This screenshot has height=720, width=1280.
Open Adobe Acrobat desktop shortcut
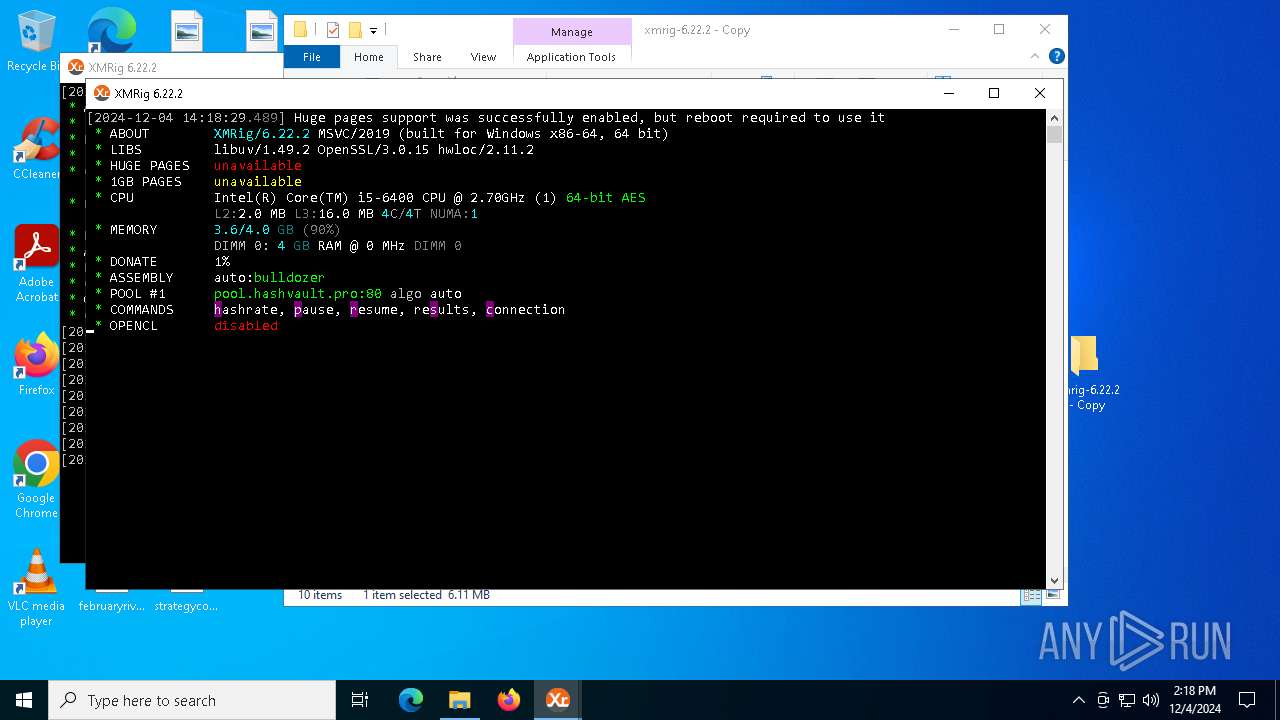36,262
